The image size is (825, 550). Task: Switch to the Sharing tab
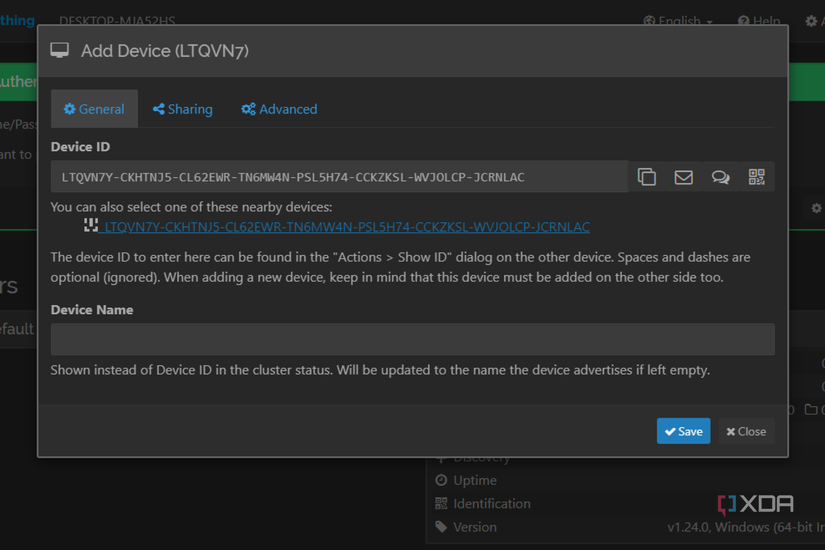pos(183,109)
